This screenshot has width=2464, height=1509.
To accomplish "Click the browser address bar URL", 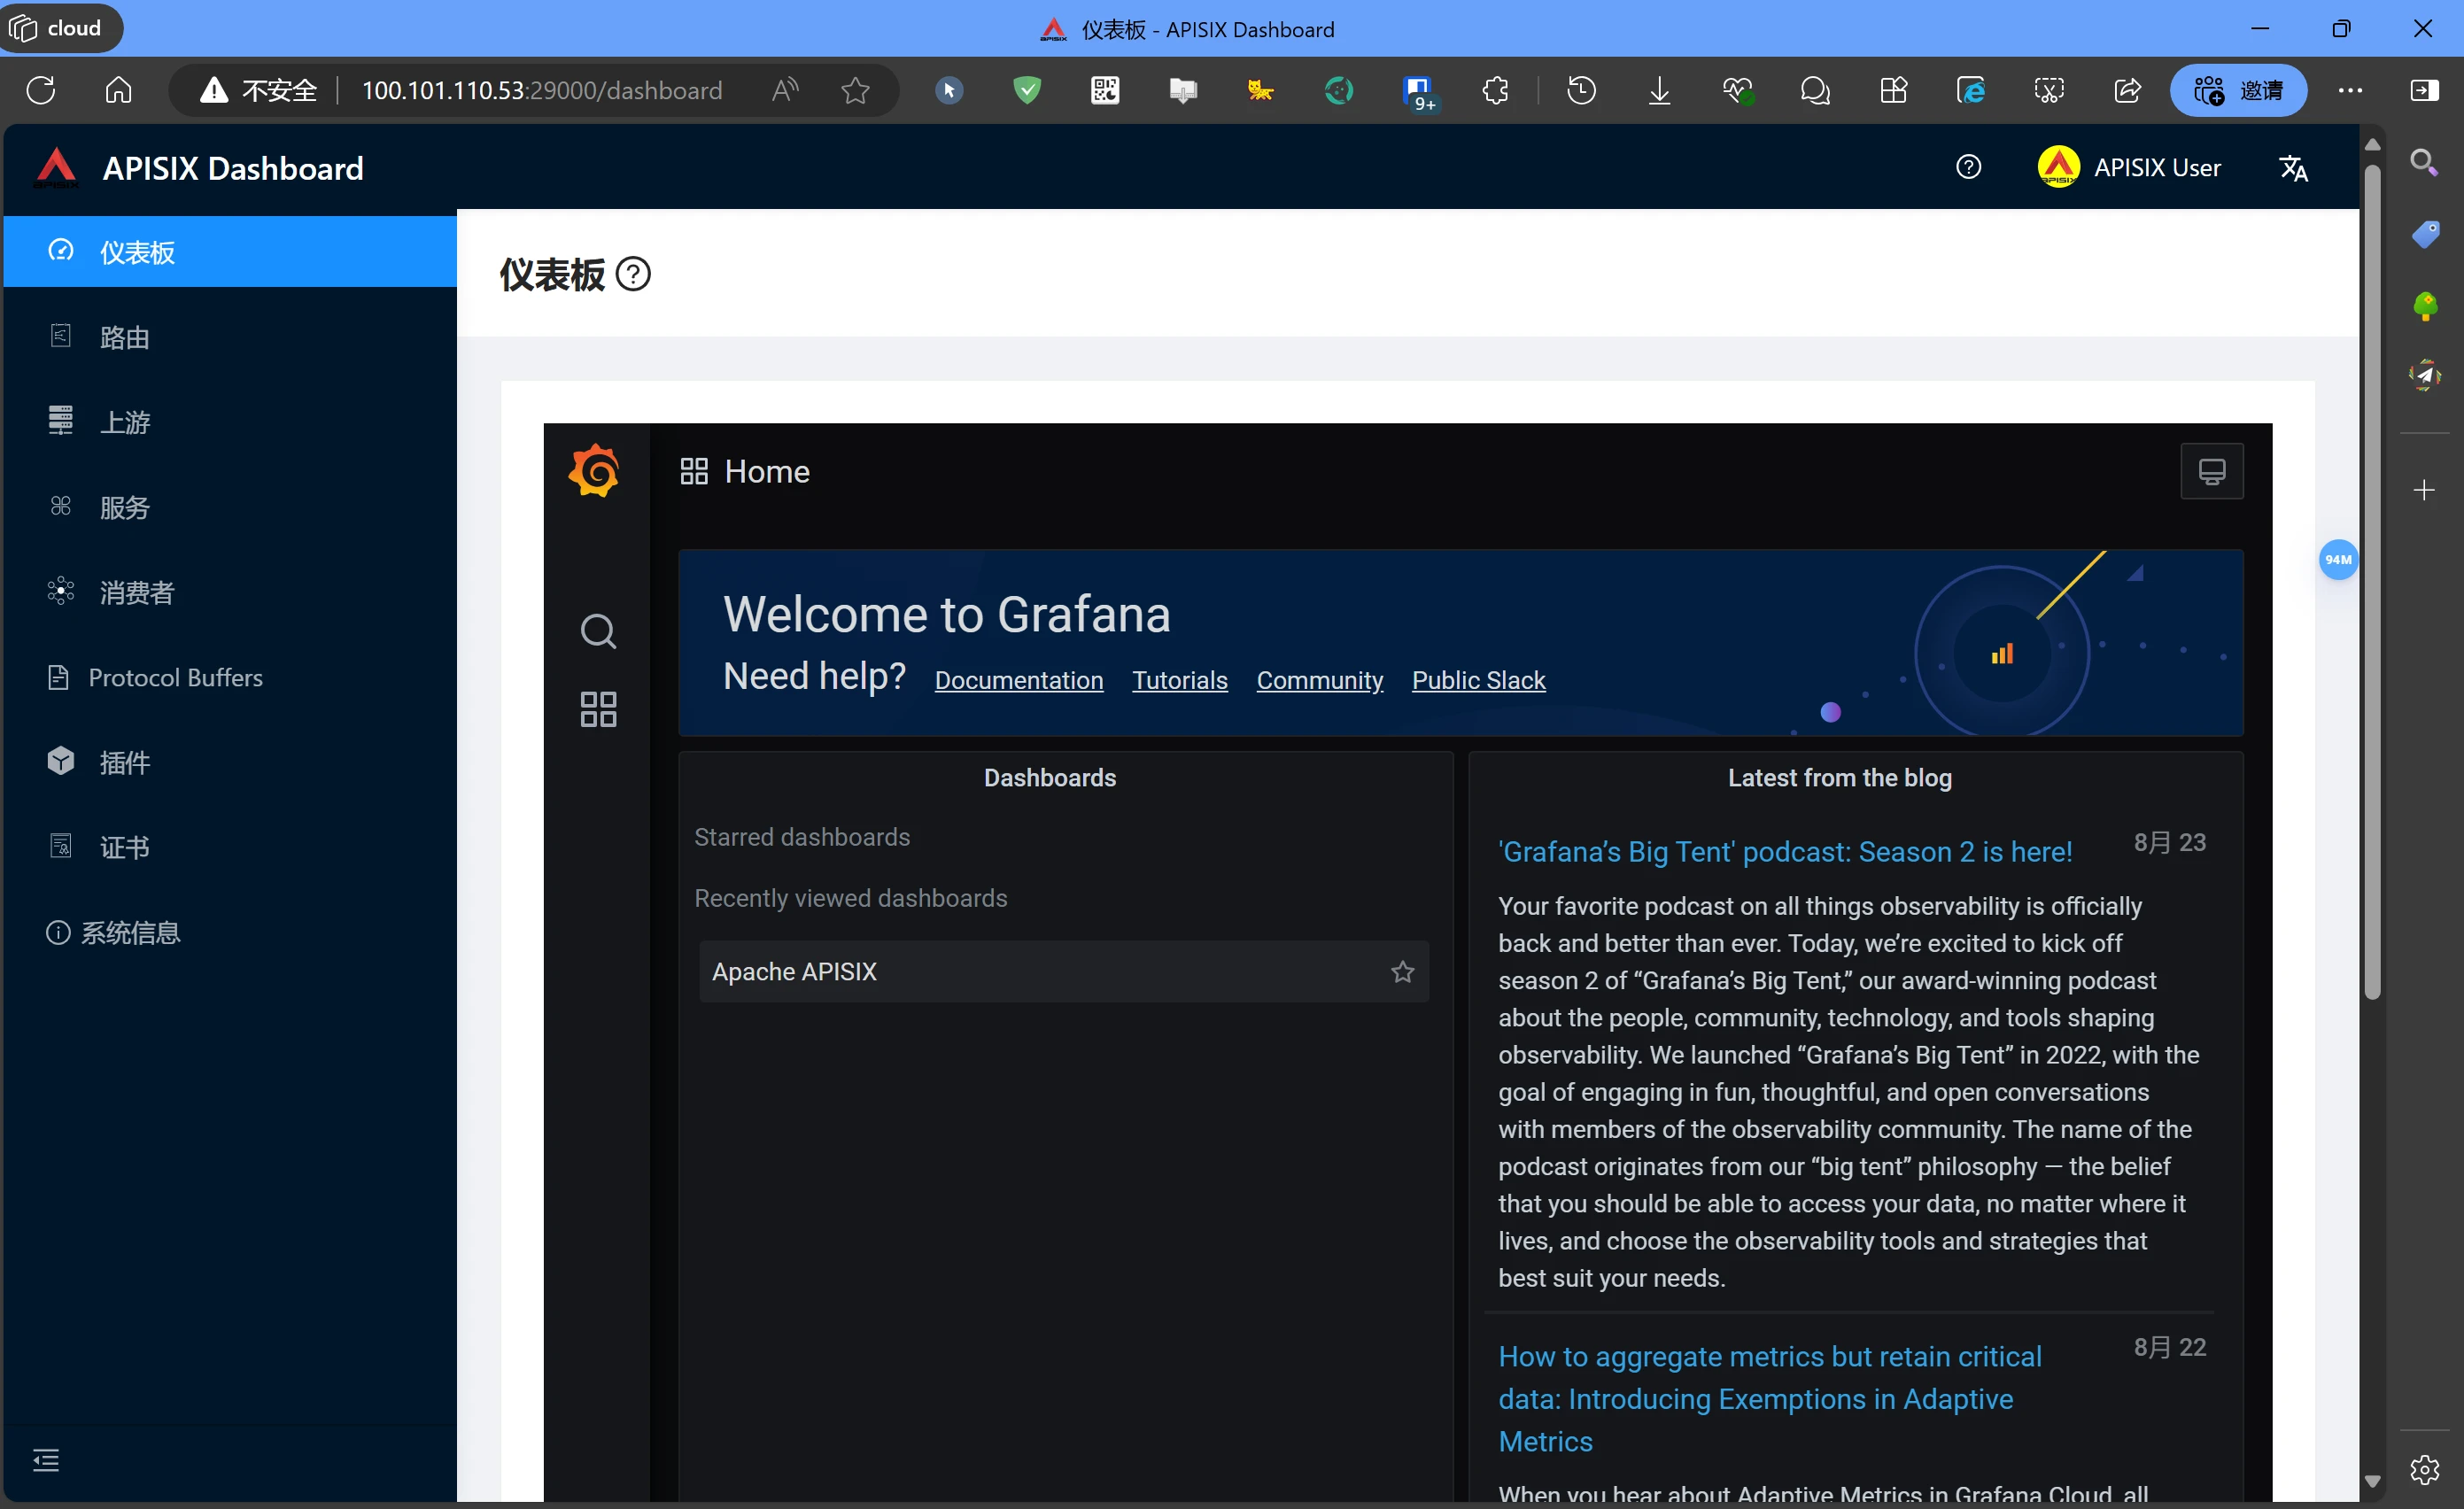I will 541,90.
